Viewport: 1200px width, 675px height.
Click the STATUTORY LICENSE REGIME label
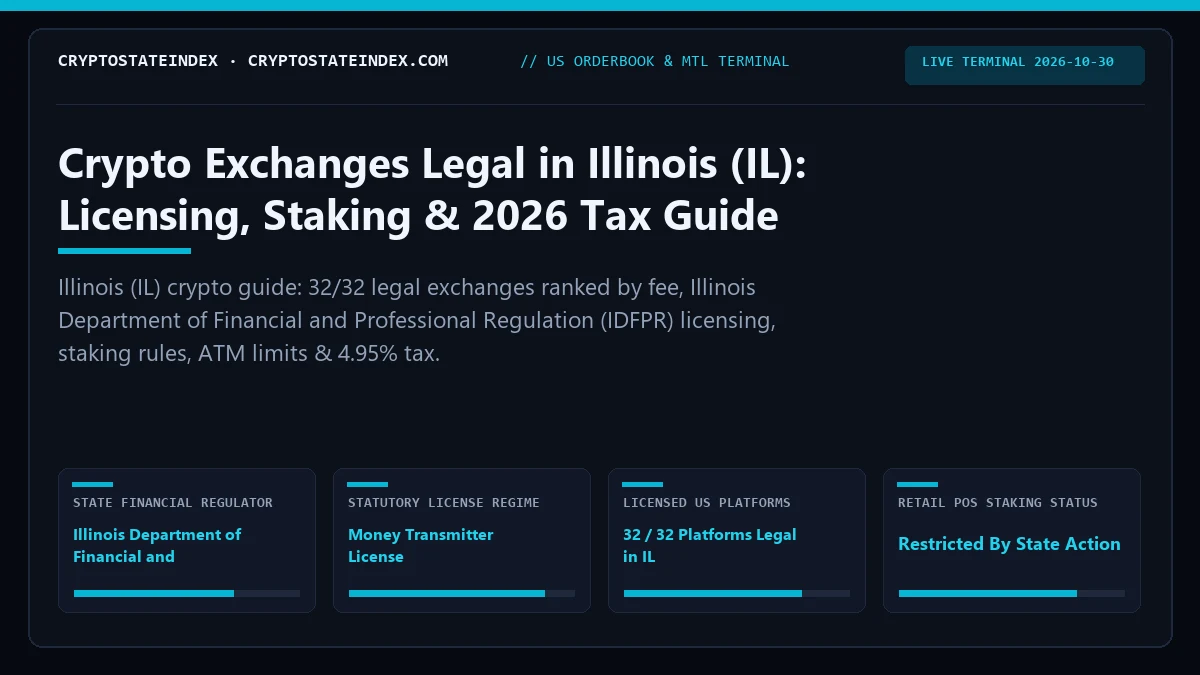pos(444,503)
